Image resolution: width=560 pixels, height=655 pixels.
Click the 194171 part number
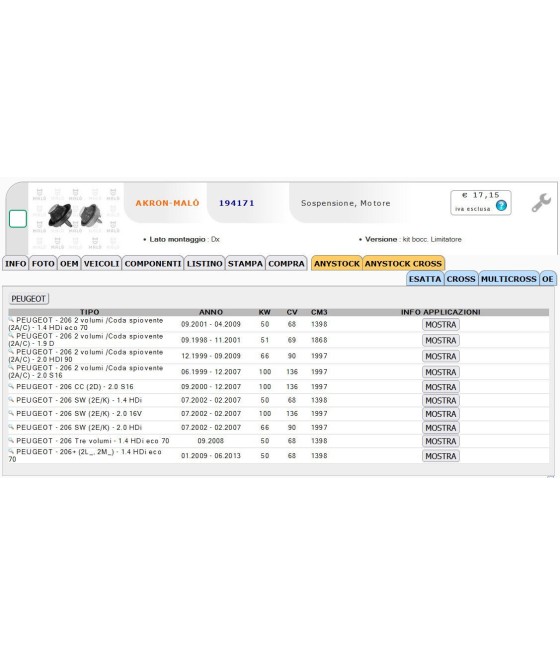click(x=236, y=203)
